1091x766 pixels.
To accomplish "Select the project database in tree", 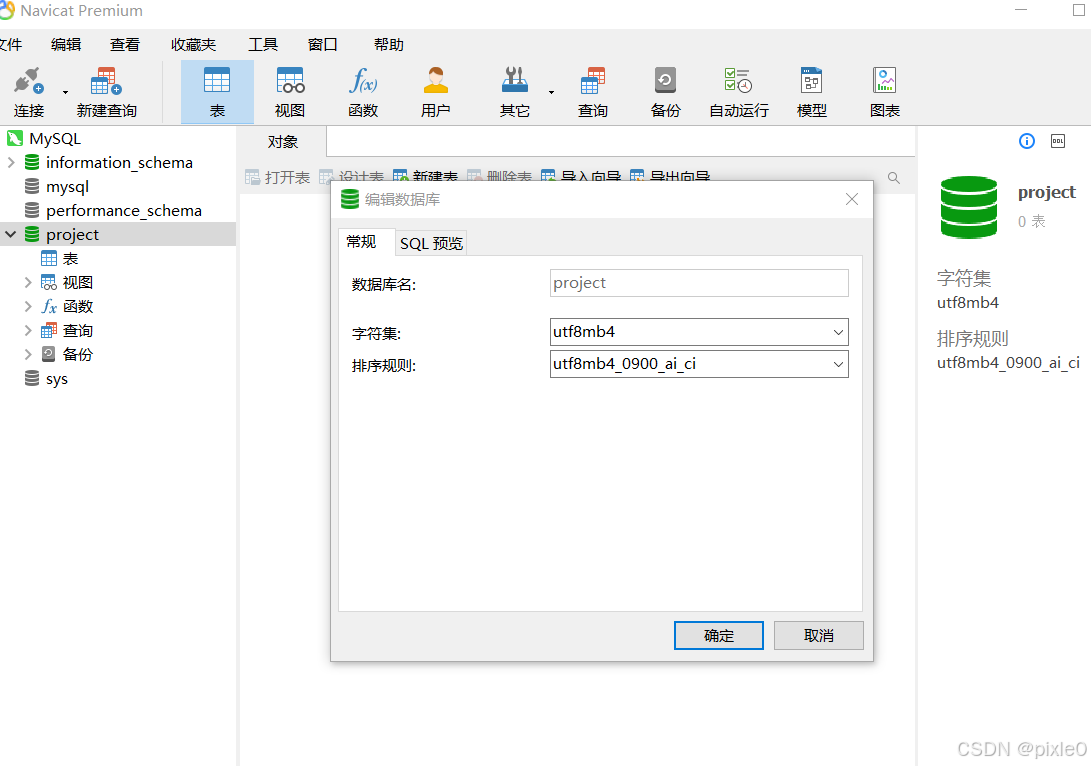I will (72, 234).
